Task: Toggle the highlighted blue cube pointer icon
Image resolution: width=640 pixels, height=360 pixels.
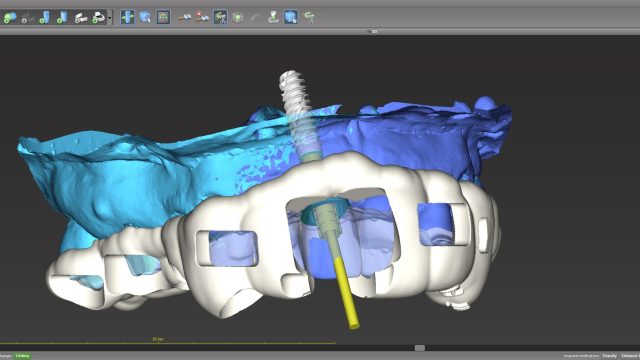Action: click(x=291, y=17)
